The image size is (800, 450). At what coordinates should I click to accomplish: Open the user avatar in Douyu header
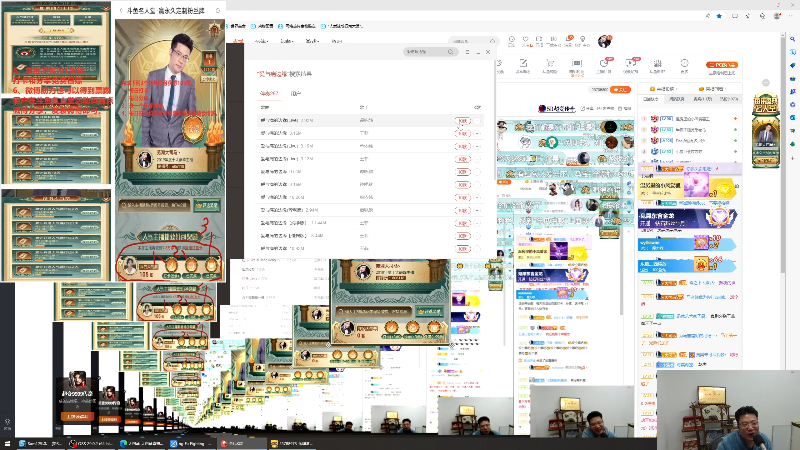coord(605,41)
